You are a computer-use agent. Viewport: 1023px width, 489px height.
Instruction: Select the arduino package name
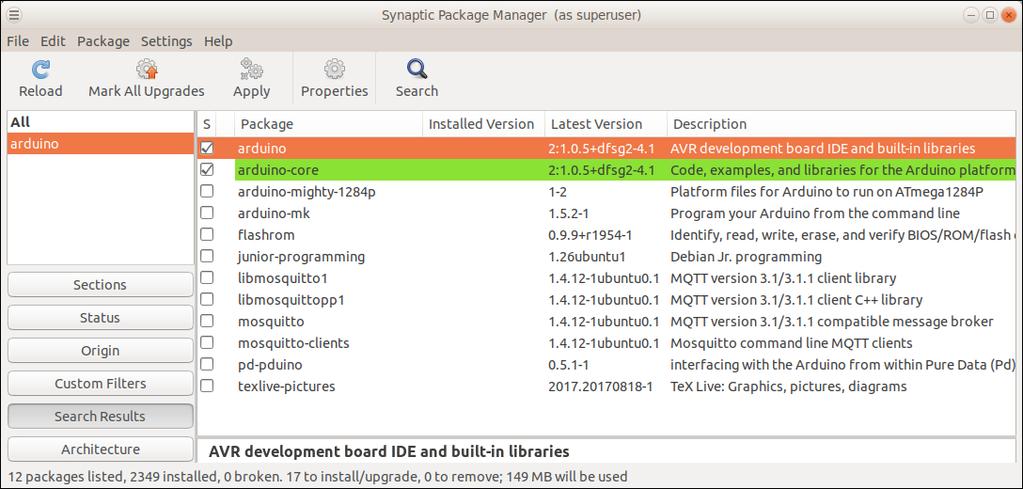tap(262, 149)
